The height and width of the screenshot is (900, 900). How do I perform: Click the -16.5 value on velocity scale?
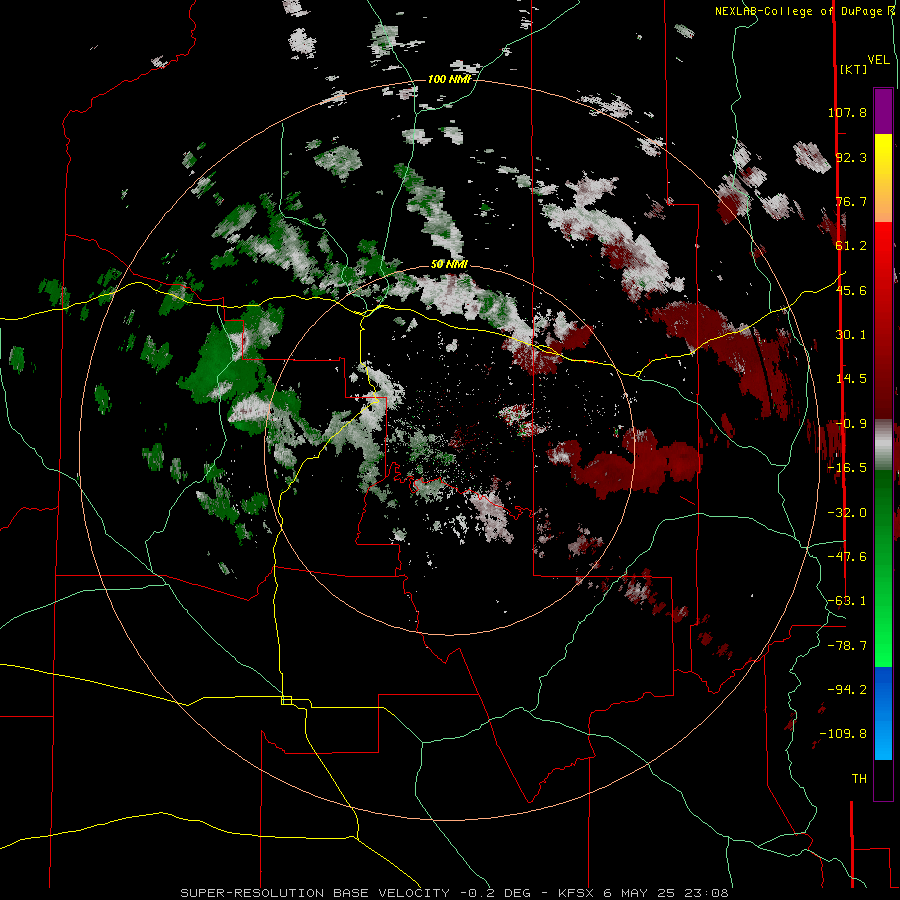pos(847,468)
